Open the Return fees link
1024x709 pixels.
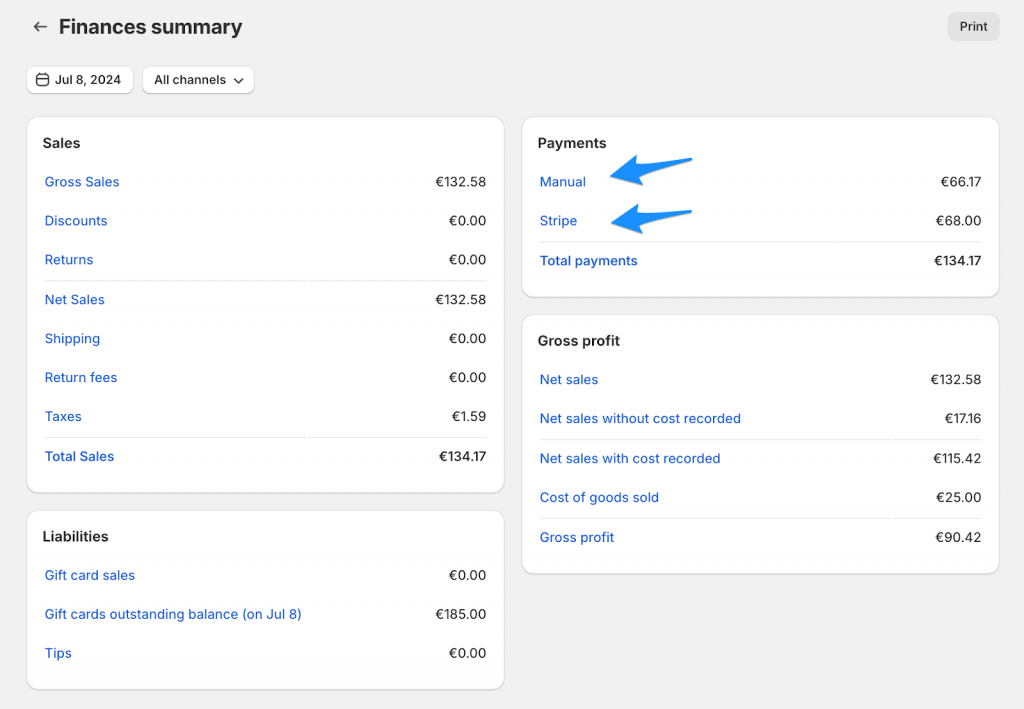(81, 378)
